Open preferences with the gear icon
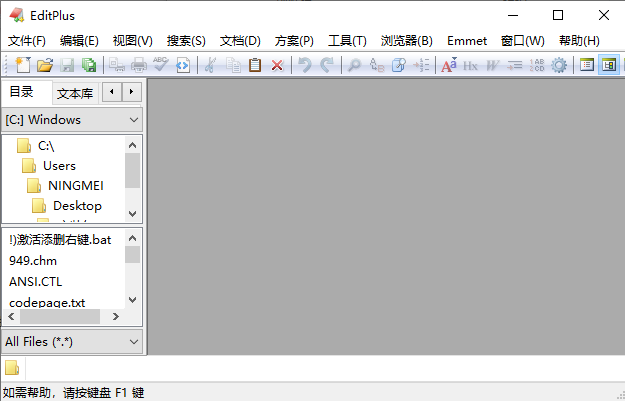The height and width of the screenshot is (401, 625). [x=559, y=65]
